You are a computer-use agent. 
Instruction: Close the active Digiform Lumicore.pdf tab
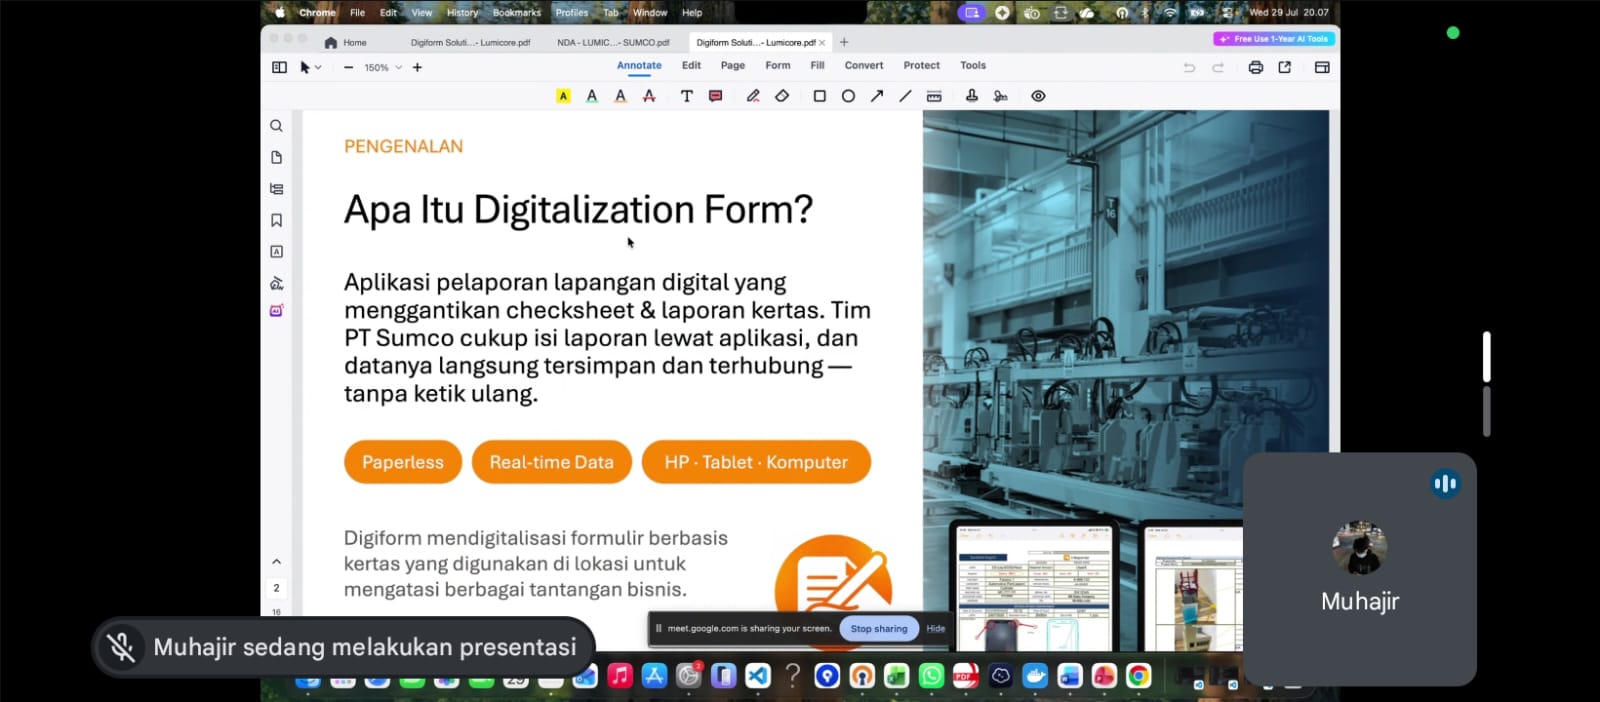pos(822,42)
